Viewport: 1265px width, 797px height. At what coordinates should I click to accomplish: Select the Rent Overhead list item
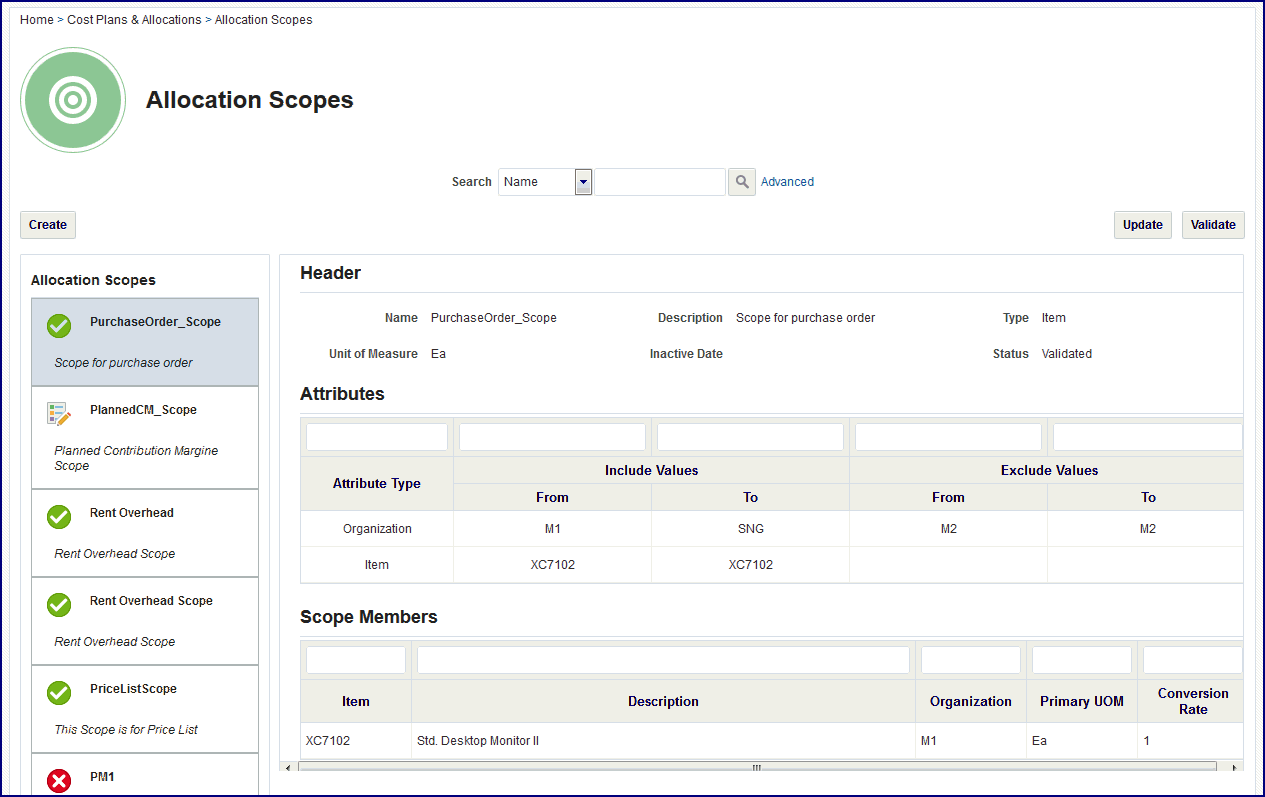point(145,533)
